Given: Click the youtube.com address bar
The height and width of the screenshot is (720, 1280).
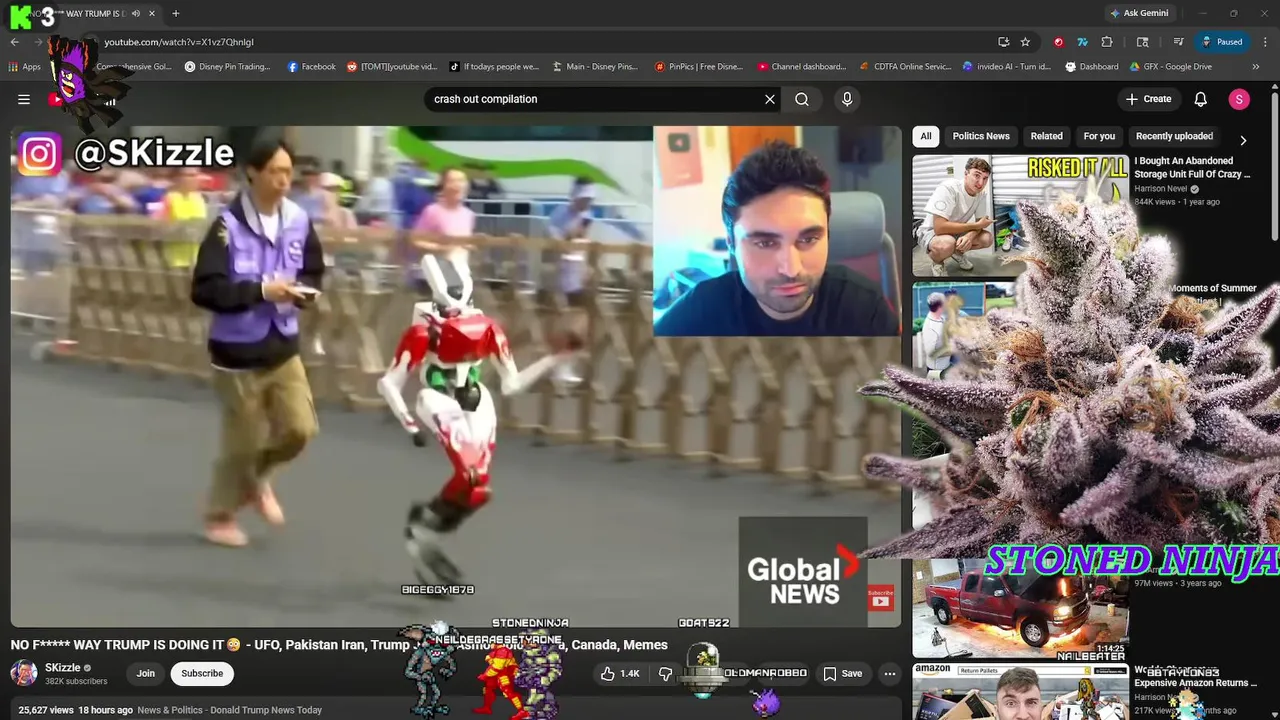Looking at the screenshot, I should (x=540, y=42).
